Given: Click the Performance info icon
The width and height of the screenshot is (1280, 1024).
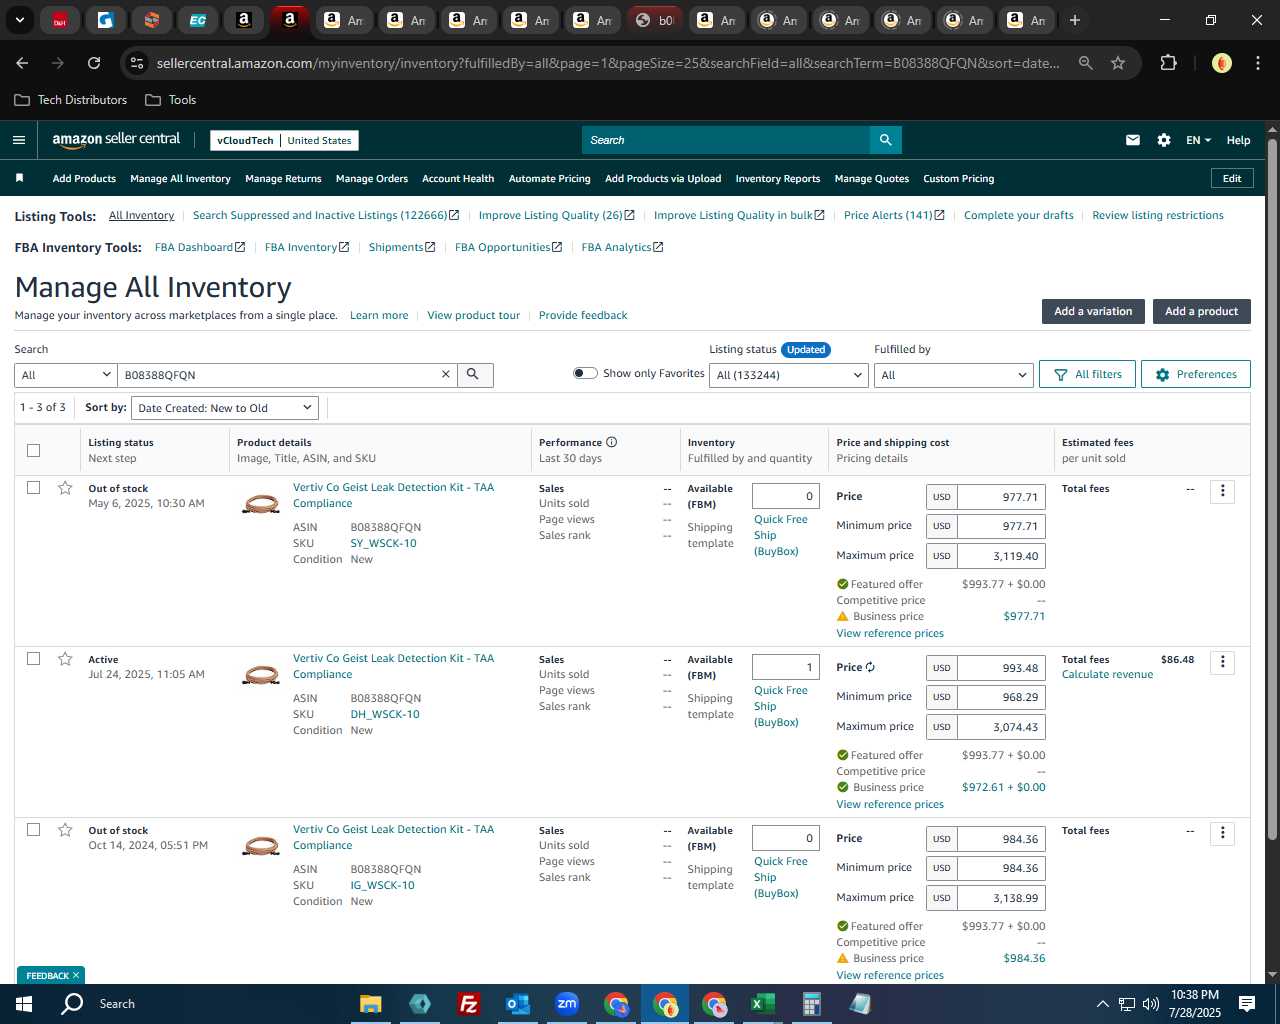Looking at the screenshot, I should pos(611,442).
